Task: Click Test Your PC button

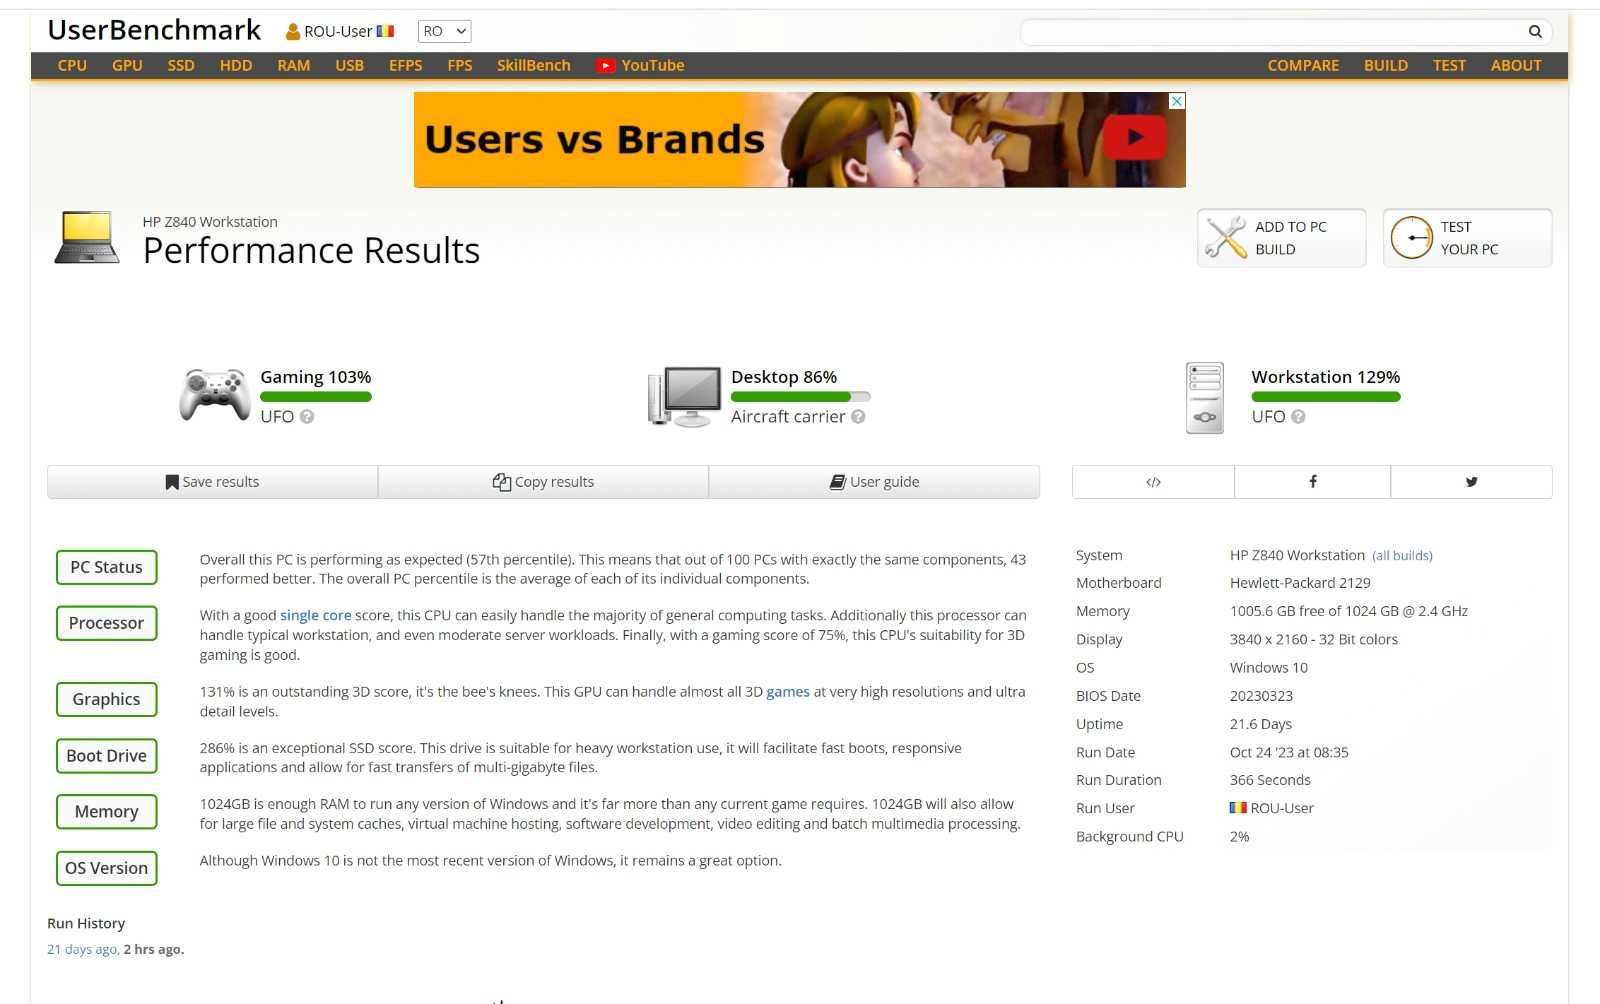Action: click(x=1468, y=238)
